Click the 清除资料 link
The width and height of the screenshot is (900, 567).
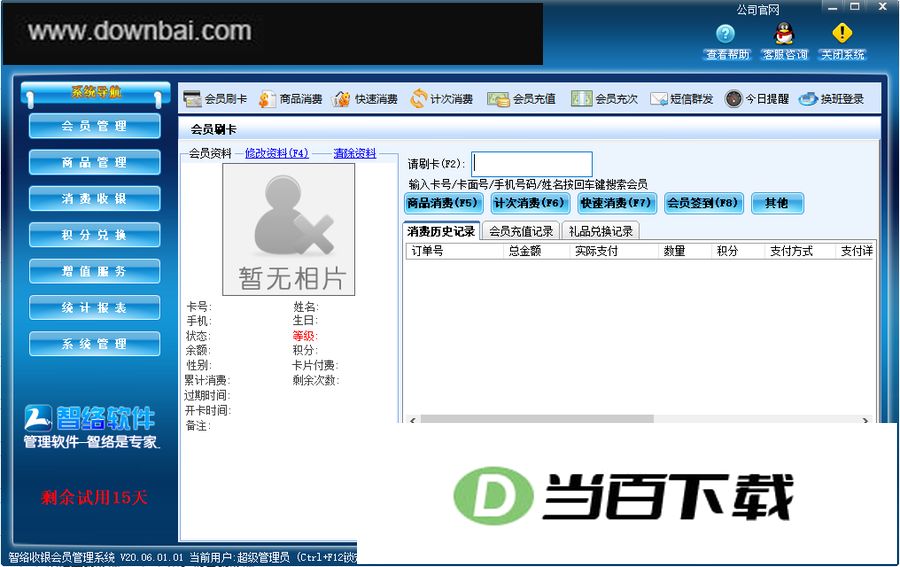pyautogui.click(x=355, y=153)
